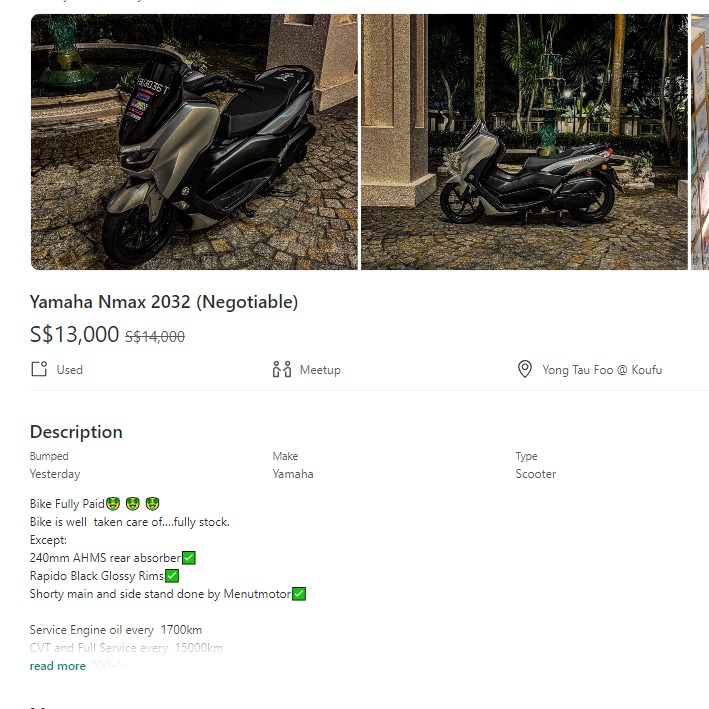The height and width of the screenshot is (709, 709).
Task: Click the crossed-out S$14,000 original price
Action: click(155, 337)
